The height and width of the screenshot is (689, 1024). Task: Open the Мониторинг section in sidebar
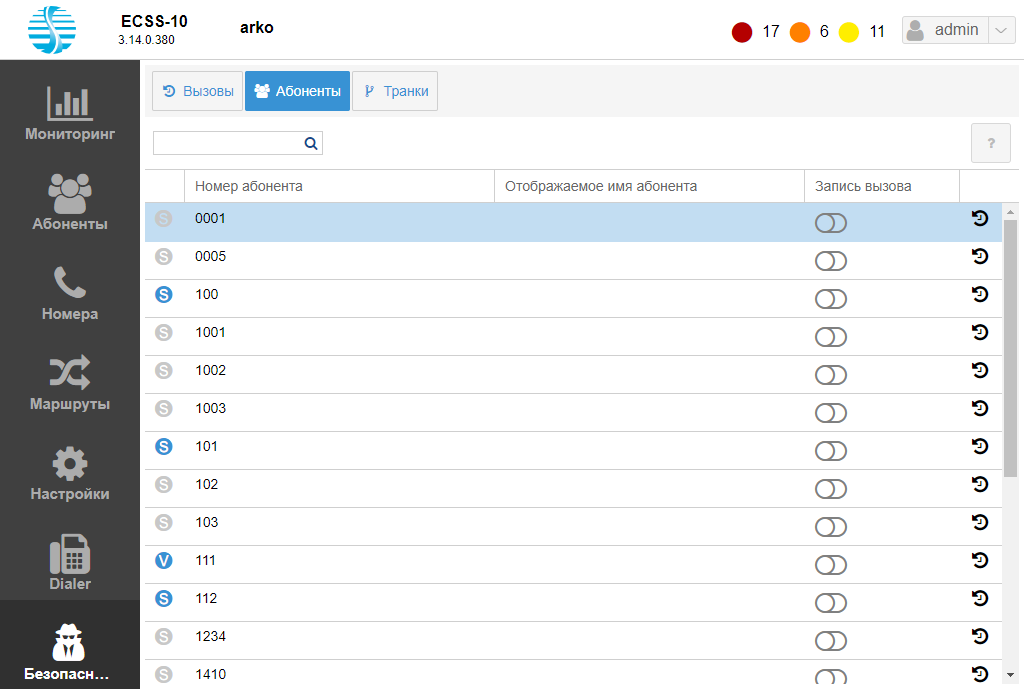pyautogui.click(x=70, y=113)
